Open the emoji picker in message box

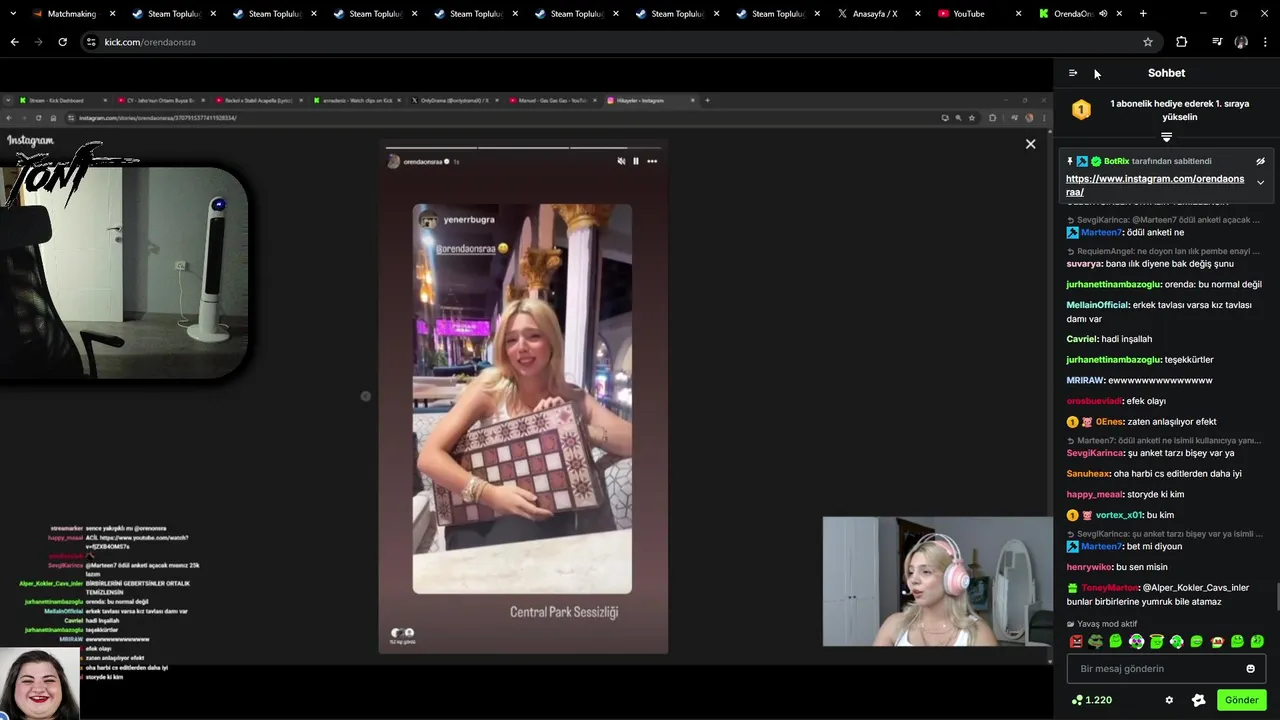pos(1250,669)
